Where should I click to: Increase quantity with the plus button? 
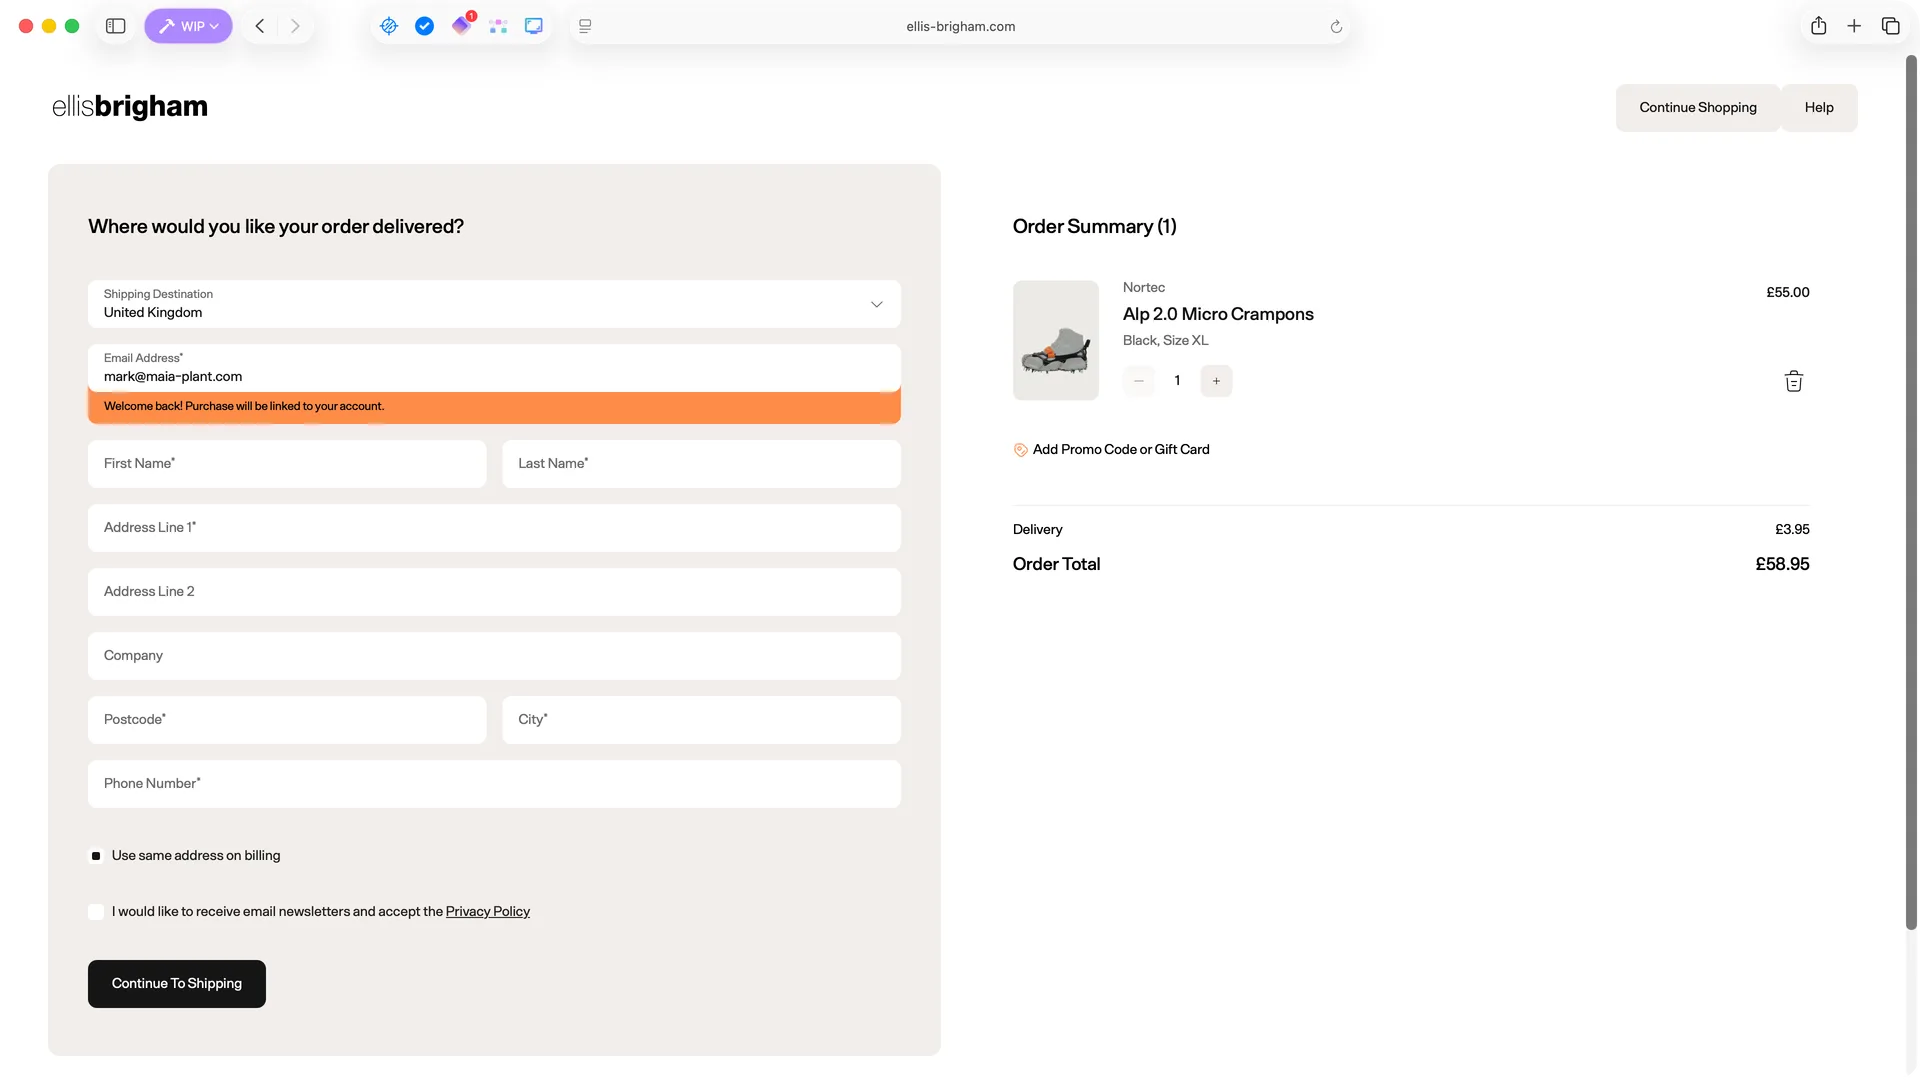(1216, 381)
